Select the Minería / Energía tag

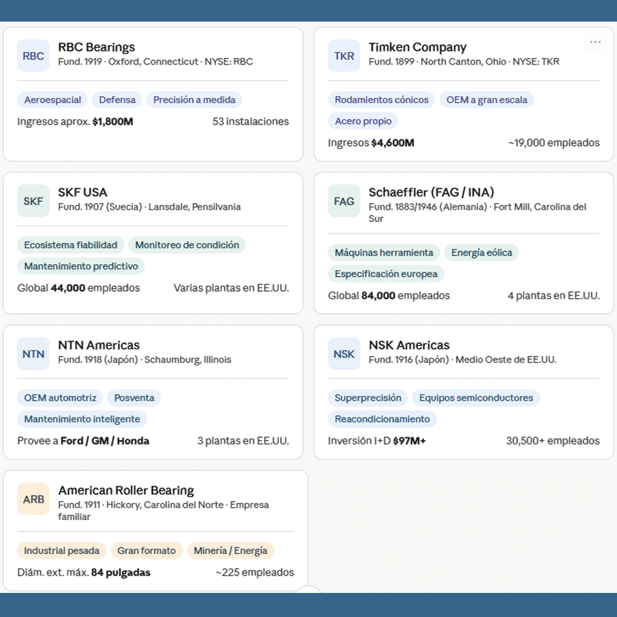(232, 551)
